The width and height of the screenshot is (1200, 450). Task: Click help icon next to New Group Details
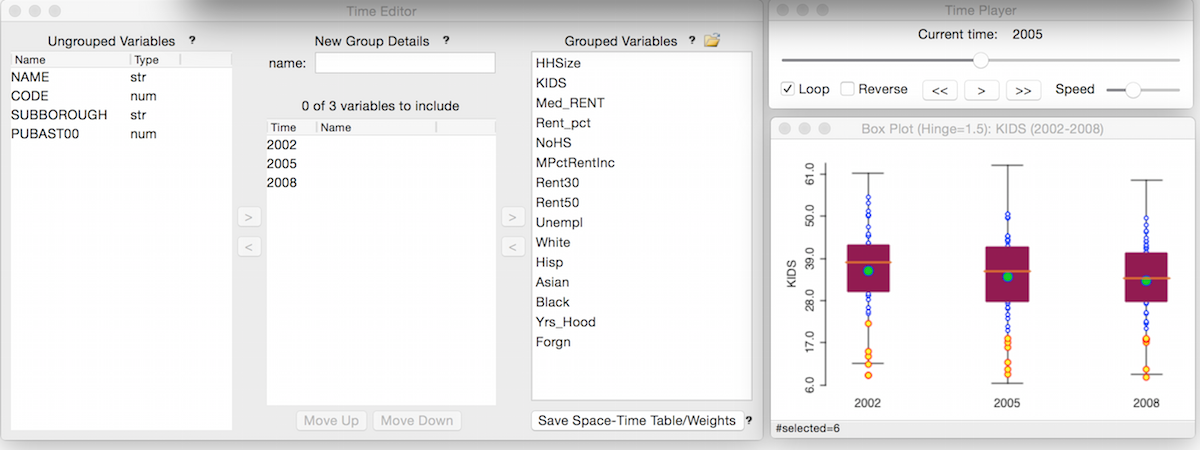[x=446, y=41]
